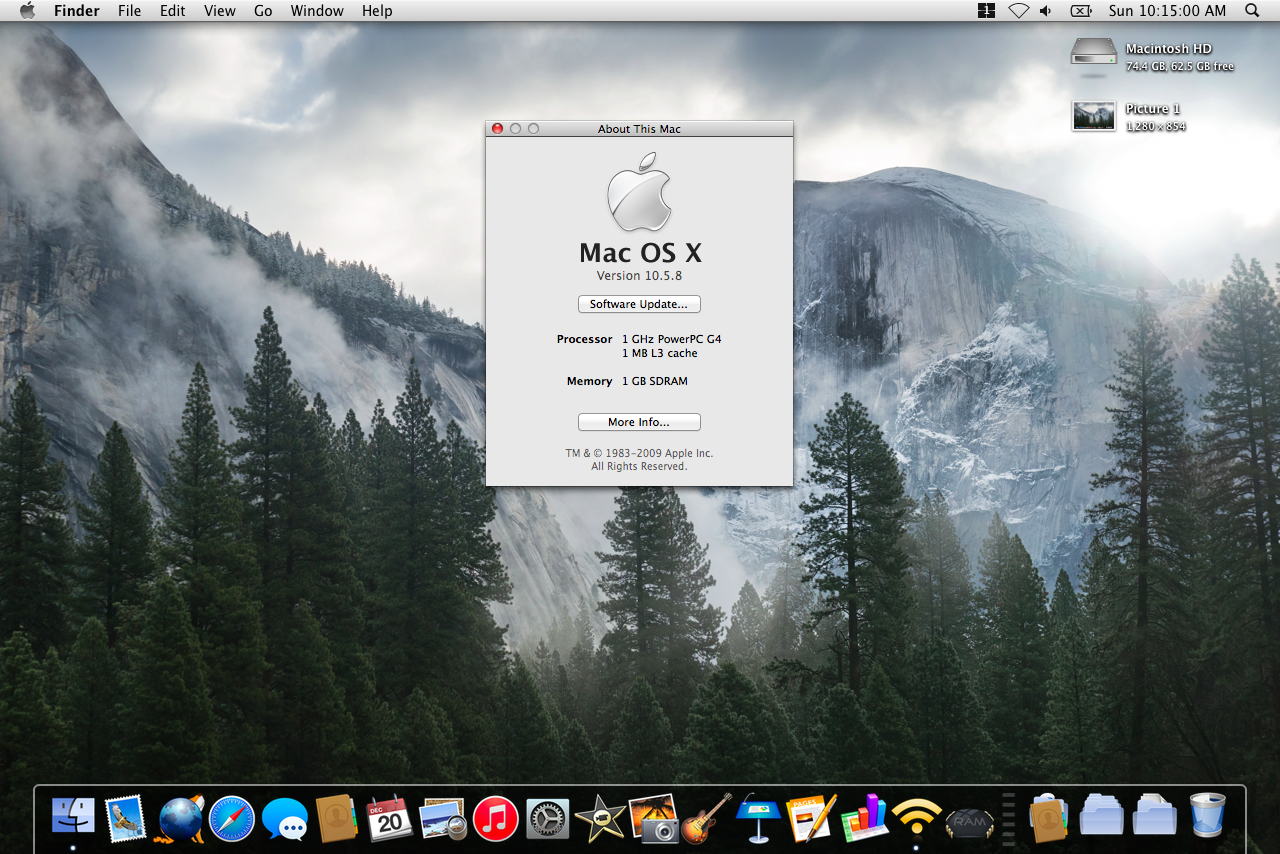Screen dimensions: 1280x854
Task: Launch Pages from the dock
Action: tap(811, 819)
